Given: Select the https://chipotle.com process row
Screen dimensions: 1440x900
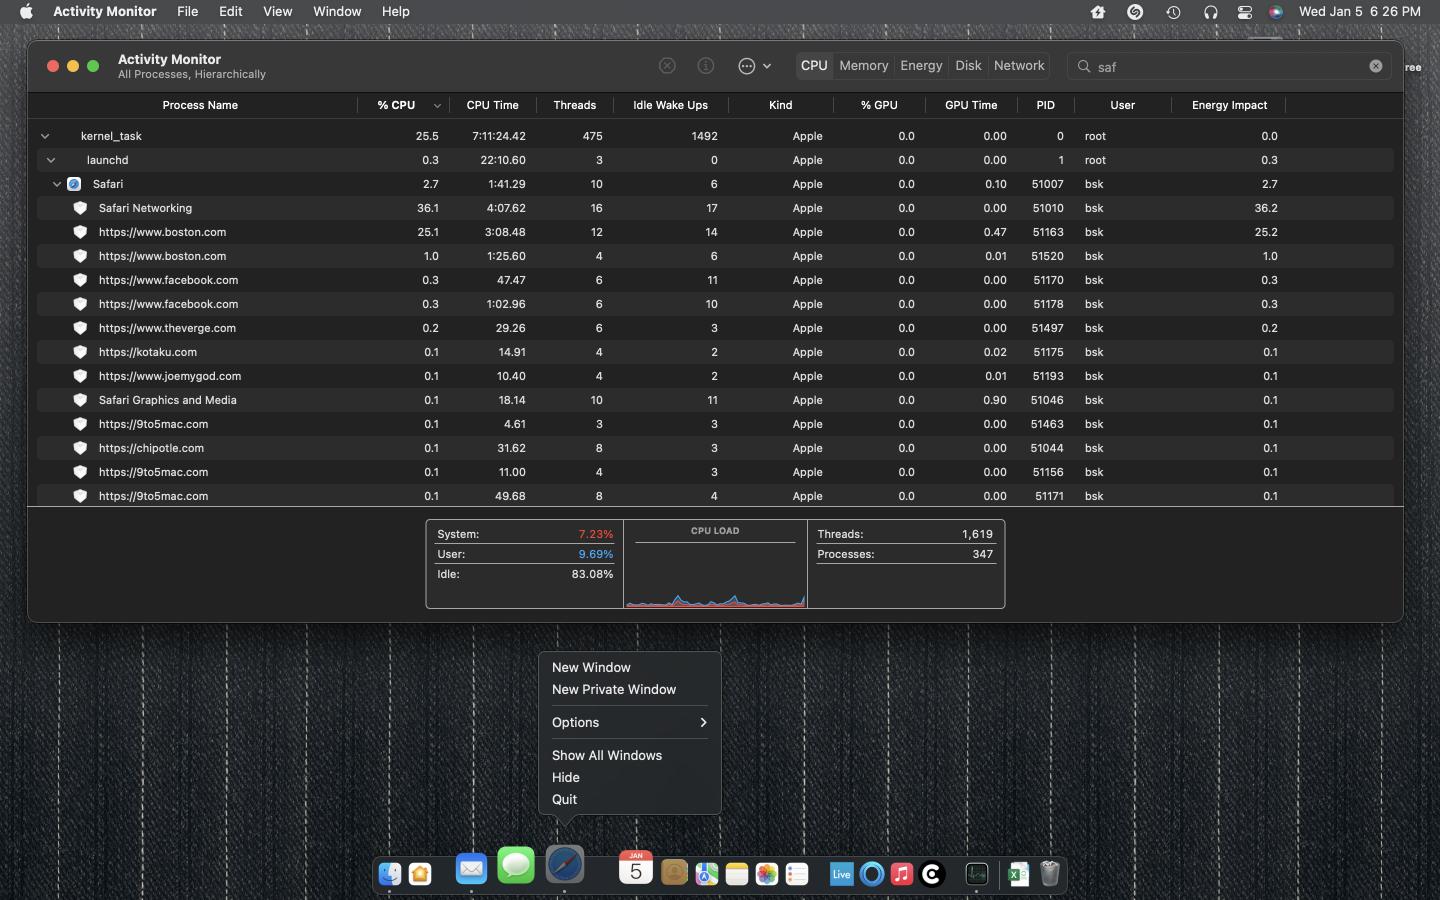Looking at the screenshot, I should 715,448.
